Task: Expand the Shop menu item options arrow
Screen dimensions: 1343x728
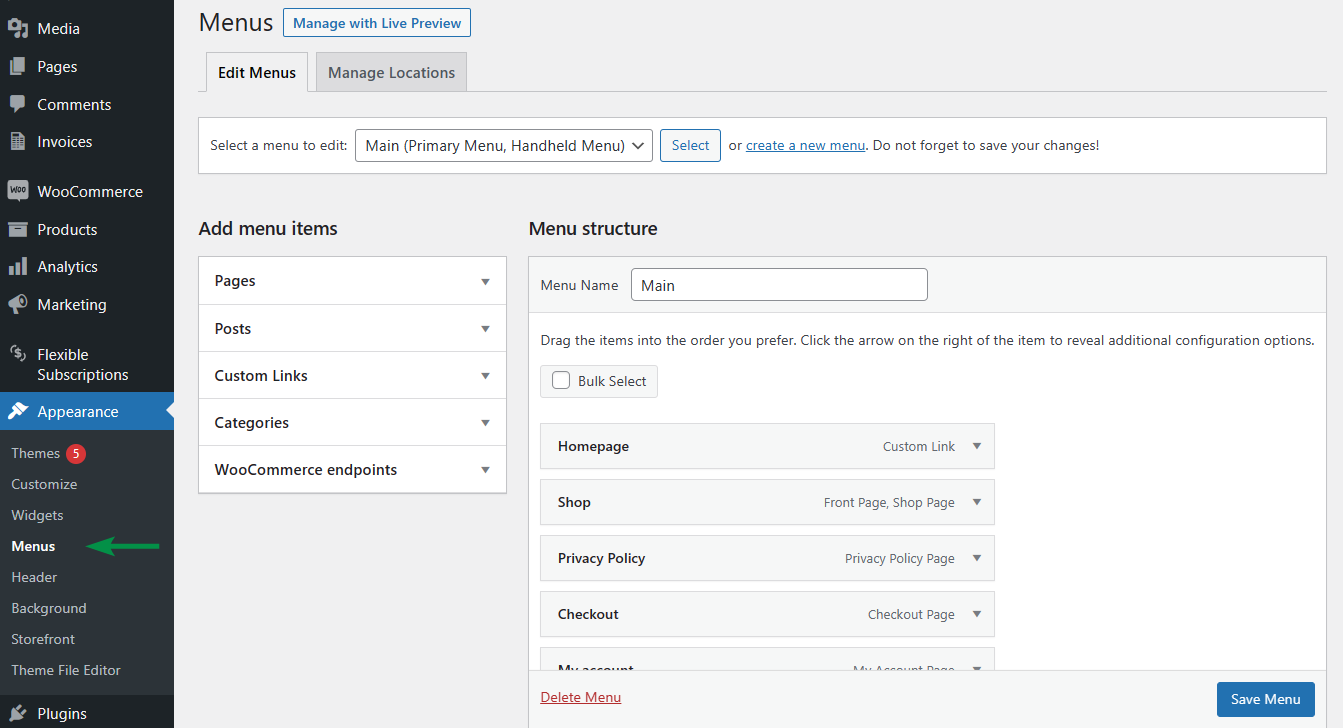Action: pos(977,502)
